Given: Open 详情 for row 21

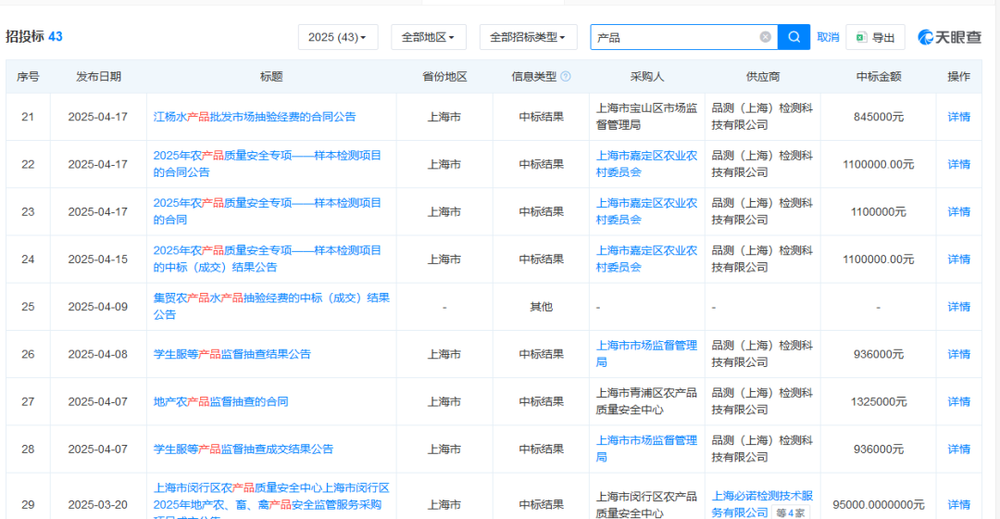Looking at the screenshot, I should 958,117.
